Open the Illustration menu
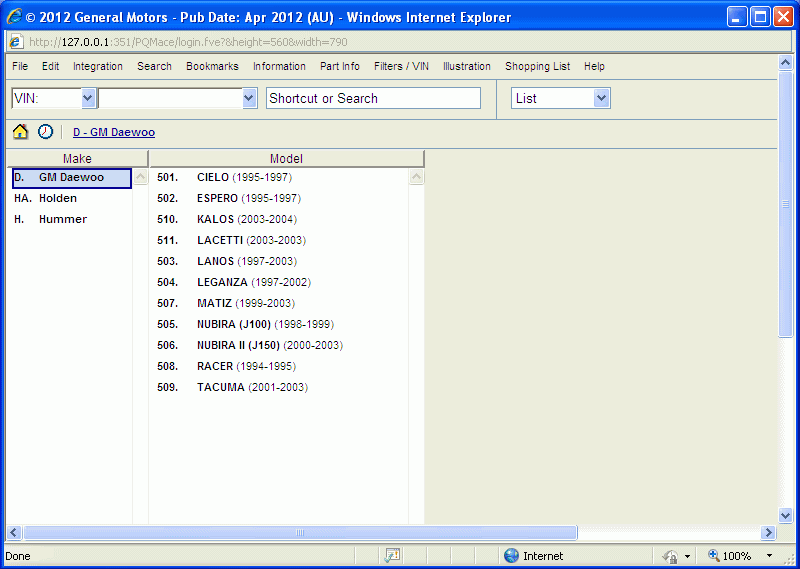The image size is (800, 569). (x=467, y=66)
